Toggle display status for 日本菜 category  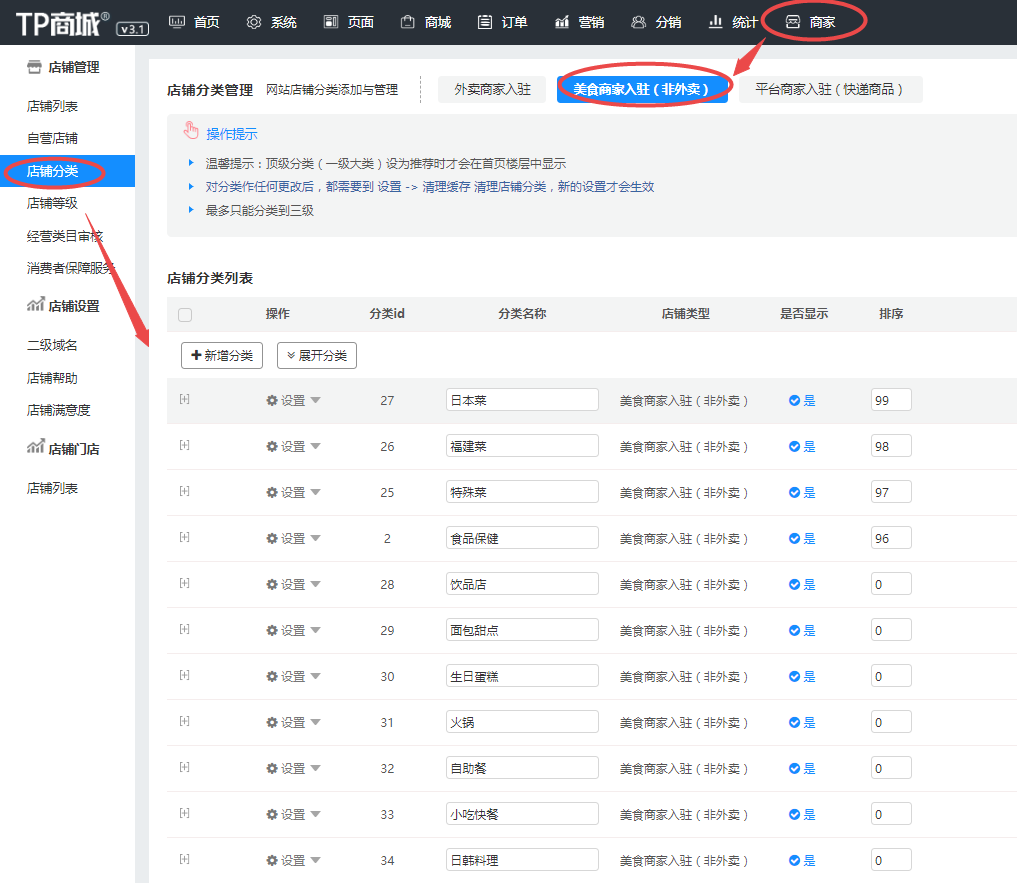[801, 399]
